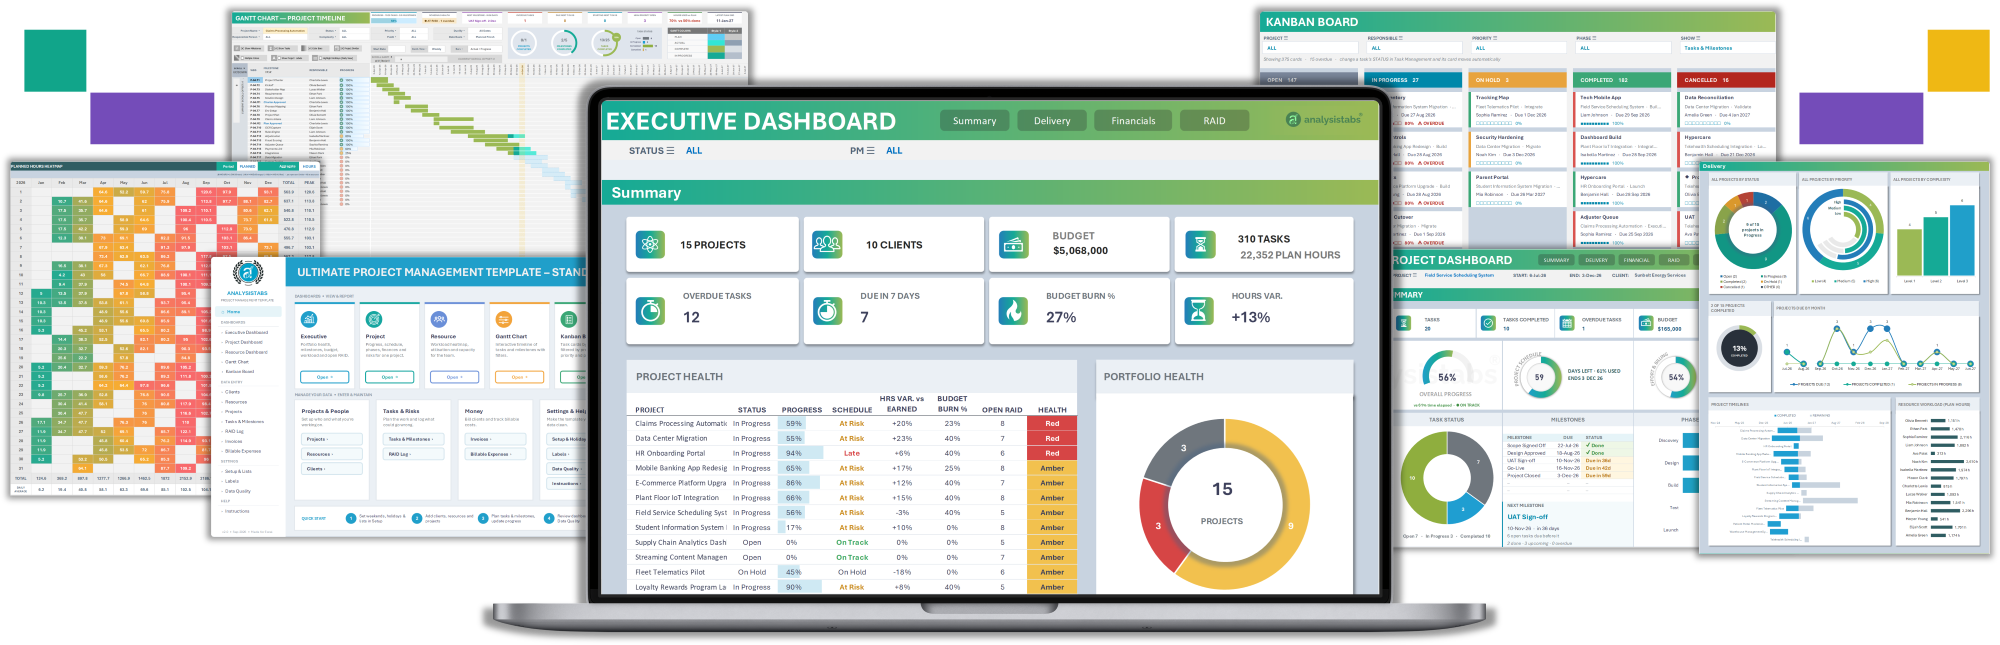Click the 310 Tasks hourglass icon

pos(1199,245)
